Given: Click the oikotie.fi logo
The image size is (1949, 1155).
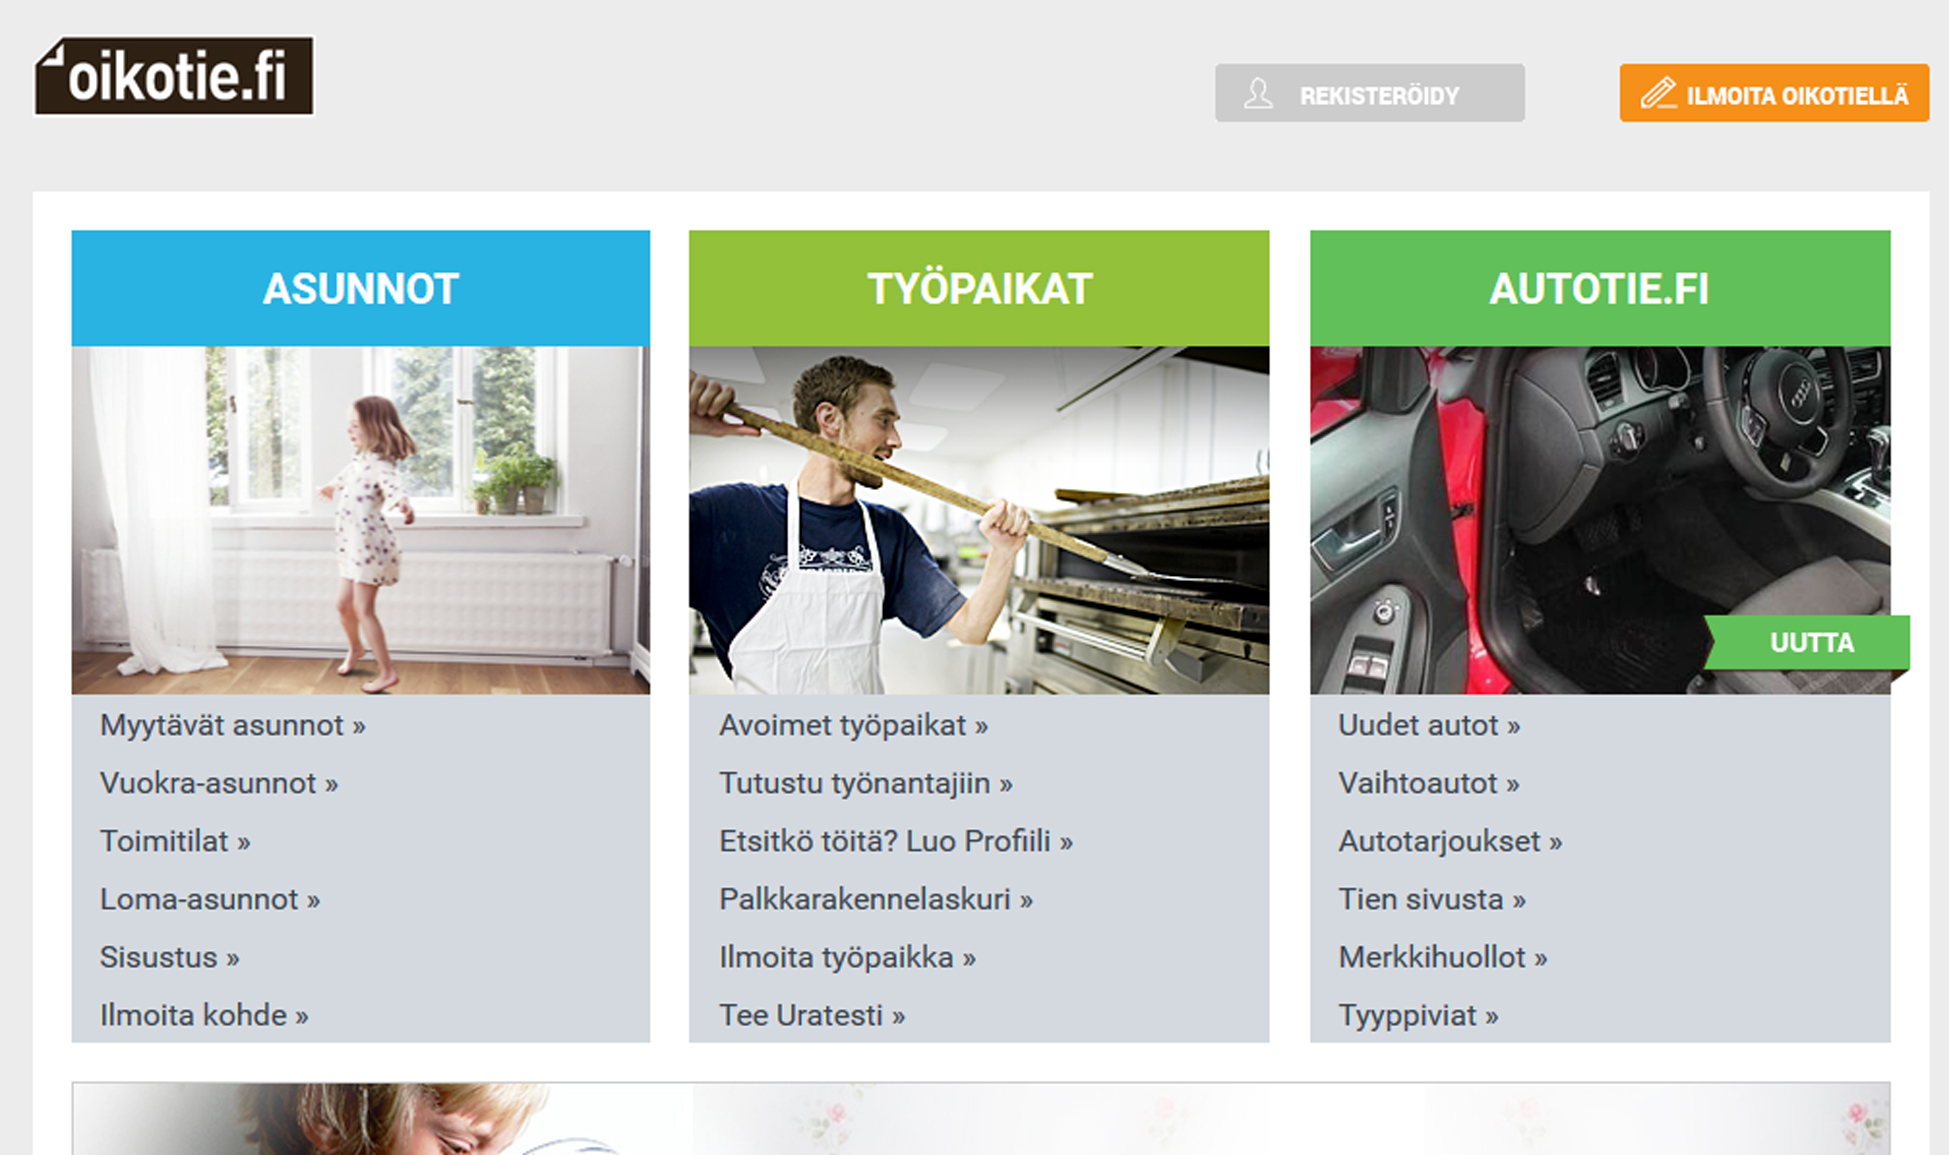Looking at the screenshot, I should (174, 76).
